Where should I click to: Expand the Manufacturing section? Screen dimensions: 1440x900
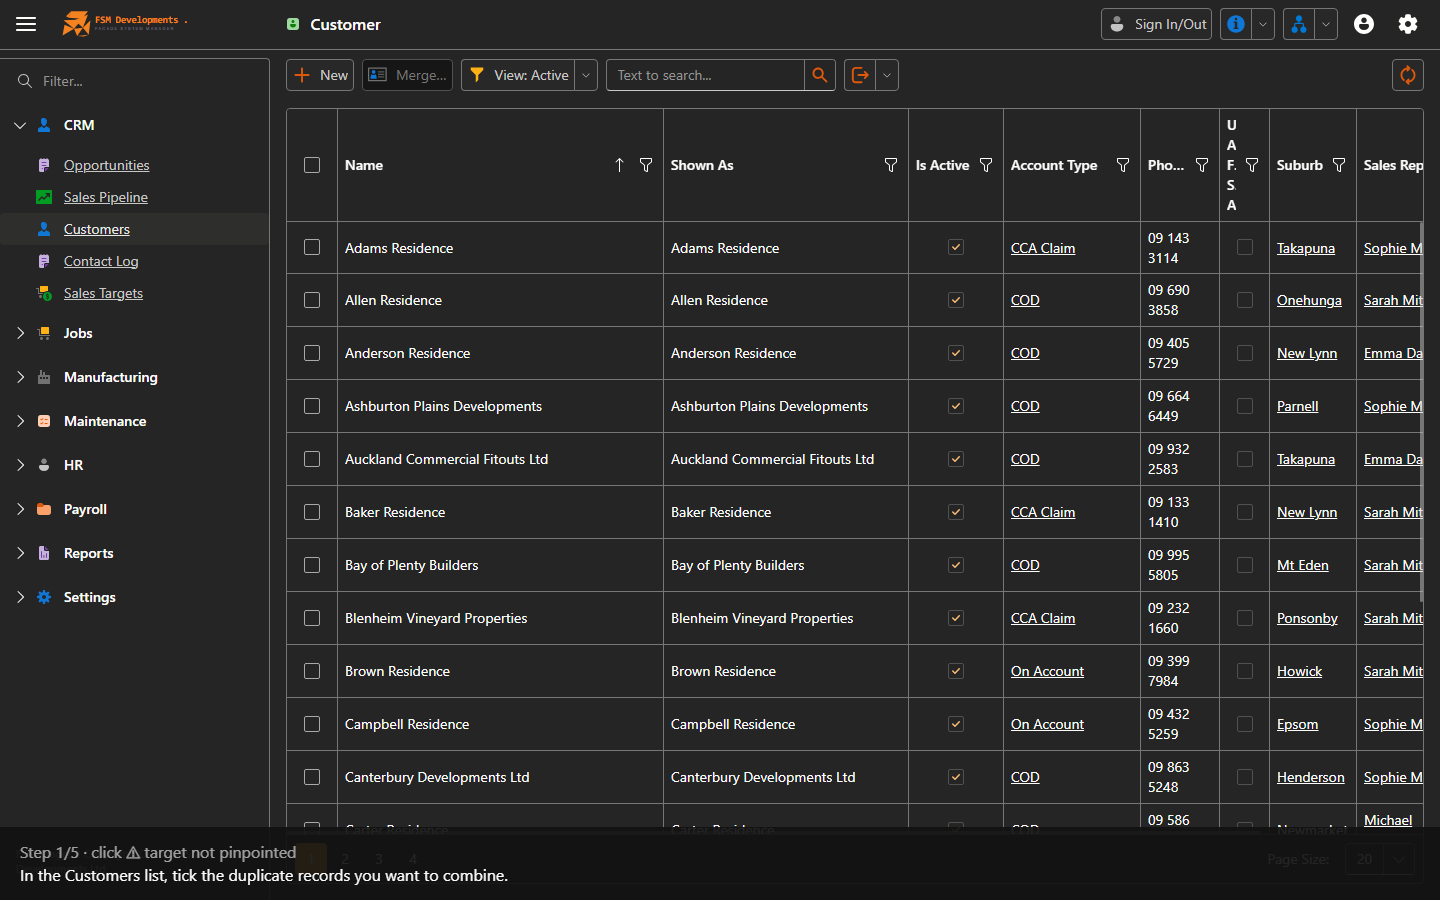point(20,377)
